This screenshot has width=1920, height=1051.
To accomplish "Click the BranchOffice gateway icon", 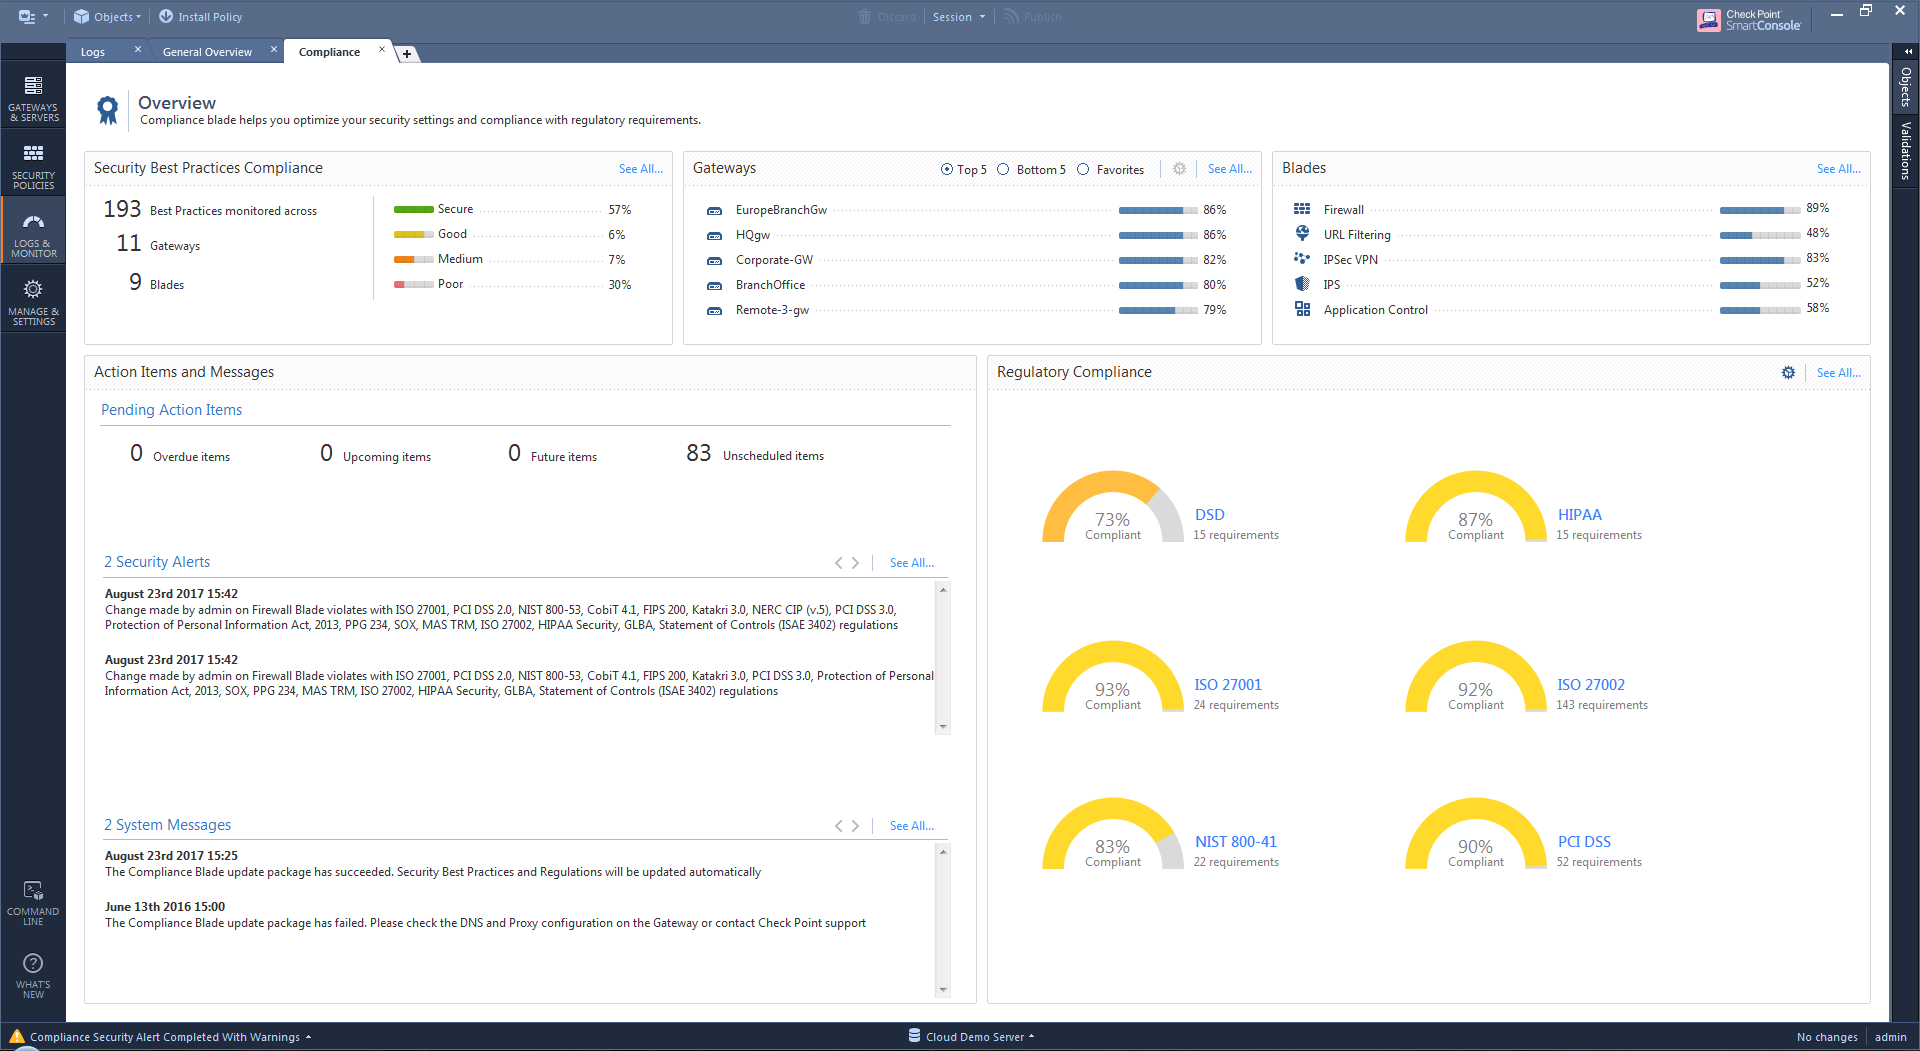I will pos(714,286).
